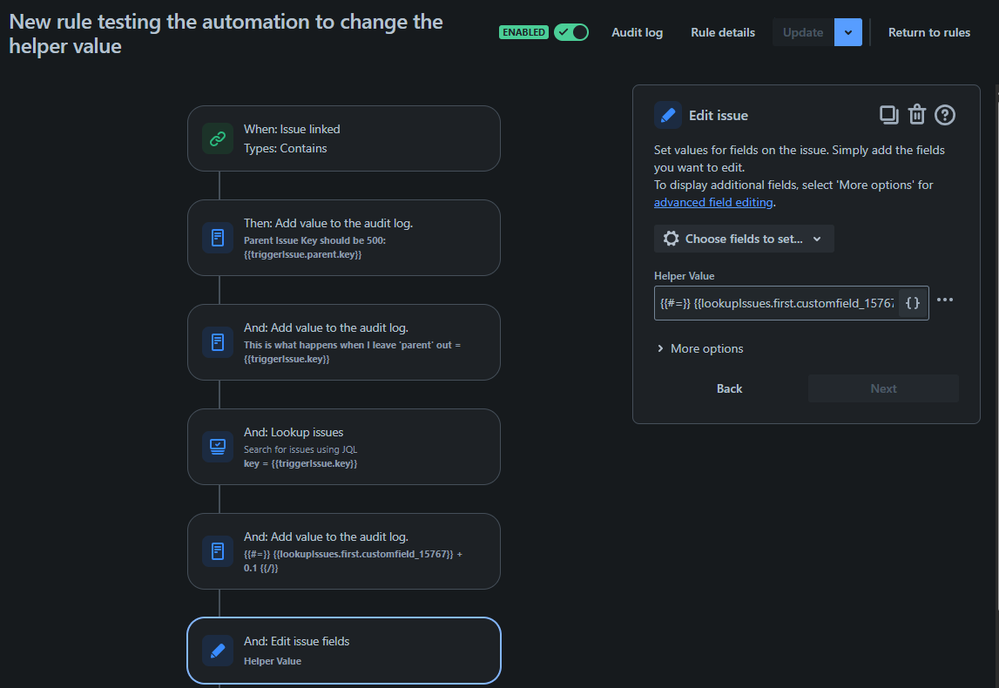Click the Update button
The width and height of the screenshot is (999, 688).
click(x=803, y=32)
